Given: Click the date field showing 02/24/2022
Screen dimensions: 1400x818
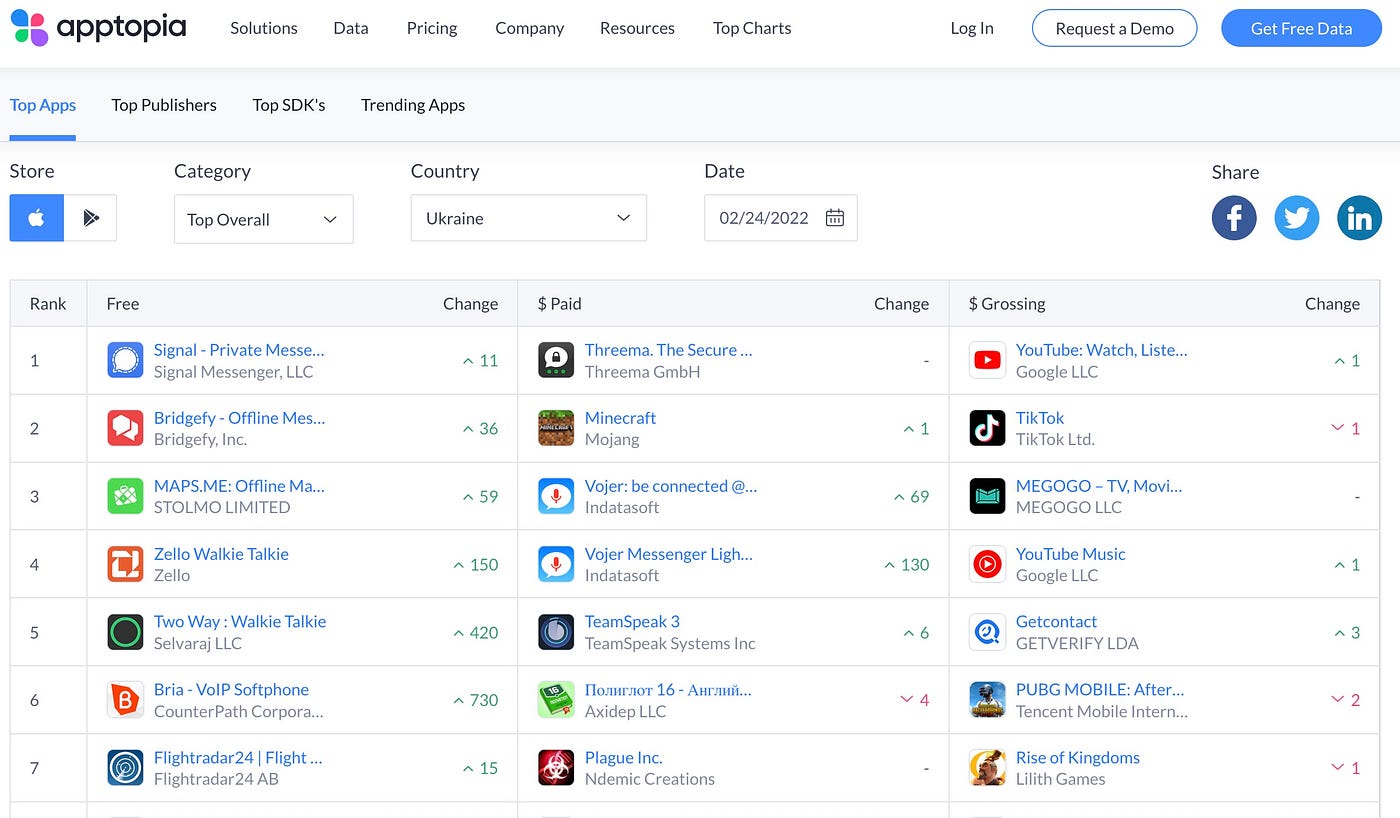Looking at the screenshot, I should tap(780, 218).
